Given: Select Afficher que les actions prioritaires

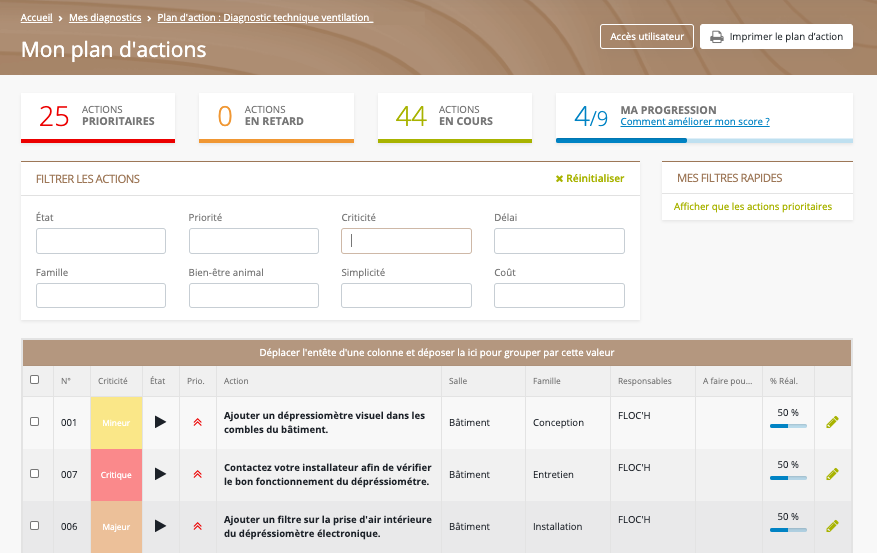Looking at the screenshot, I should 753,206.
